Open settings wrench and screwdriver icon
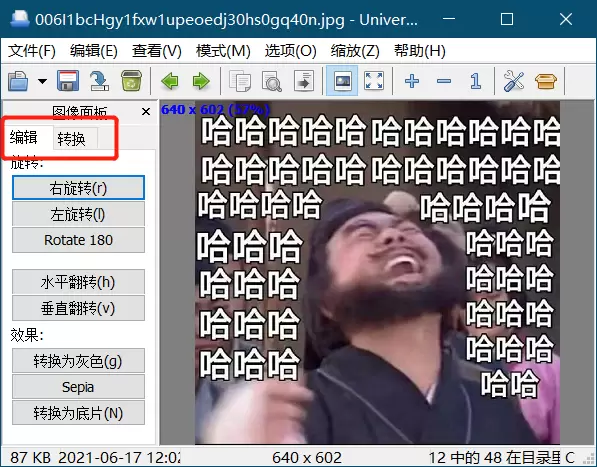The image size is (597, 467). tap(513, 81)
